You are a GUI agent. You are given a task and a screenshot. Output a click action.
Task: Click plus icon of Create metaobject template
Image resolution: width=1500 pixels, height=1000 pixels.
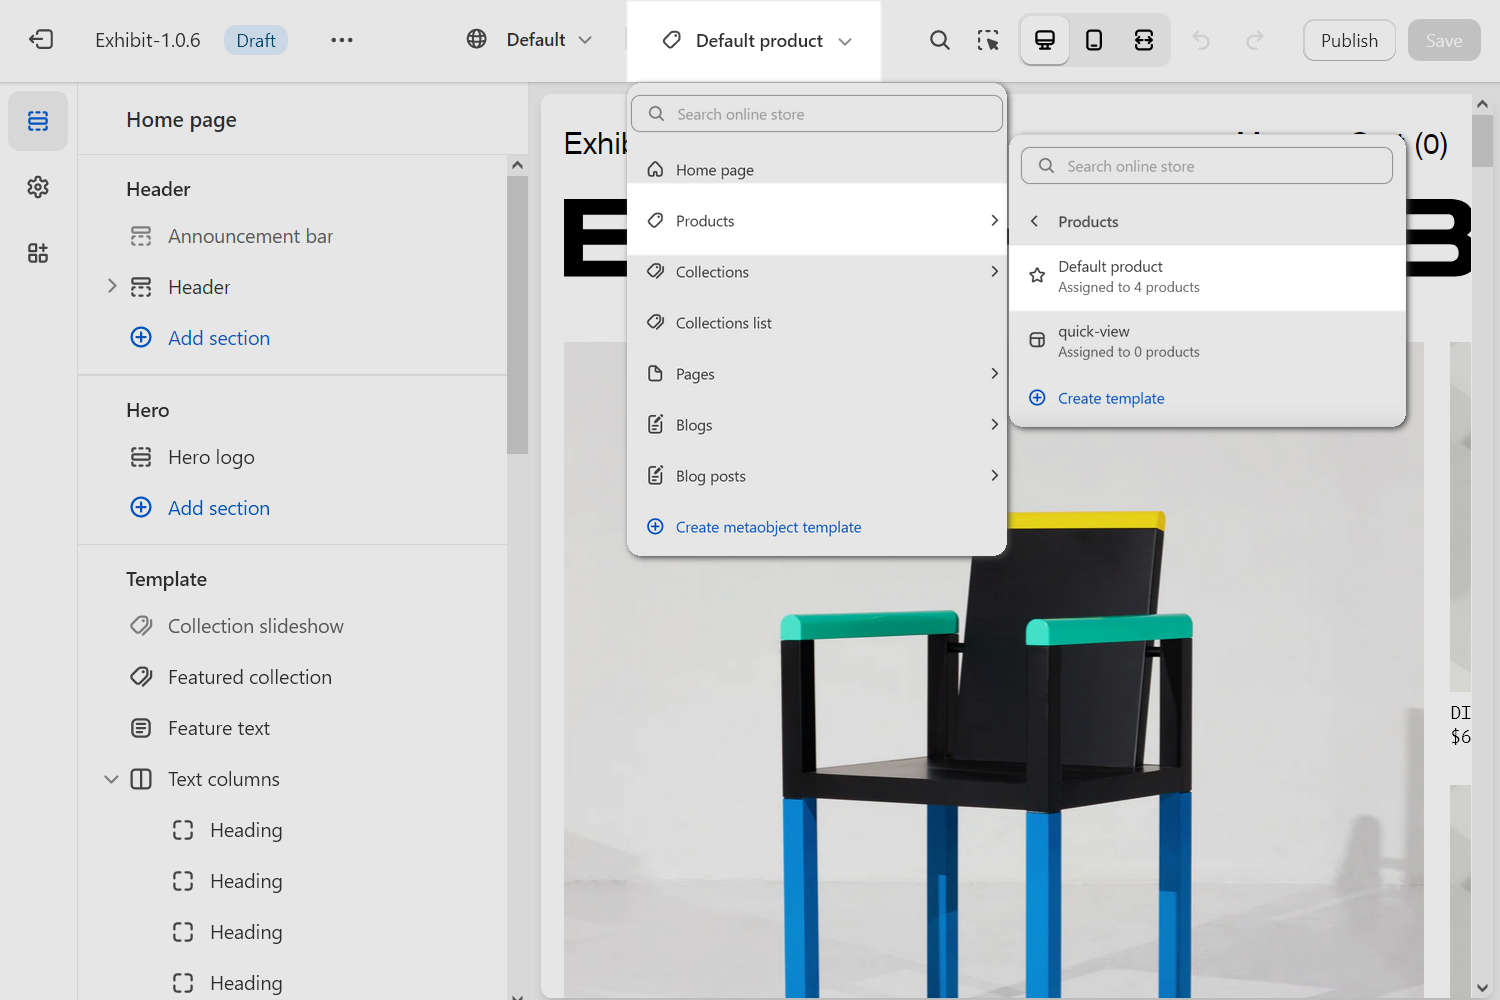coord(655,527)
